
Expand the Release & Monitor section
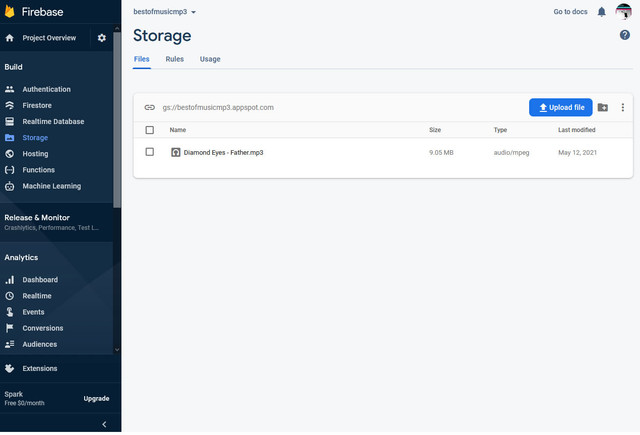[56, 222]
